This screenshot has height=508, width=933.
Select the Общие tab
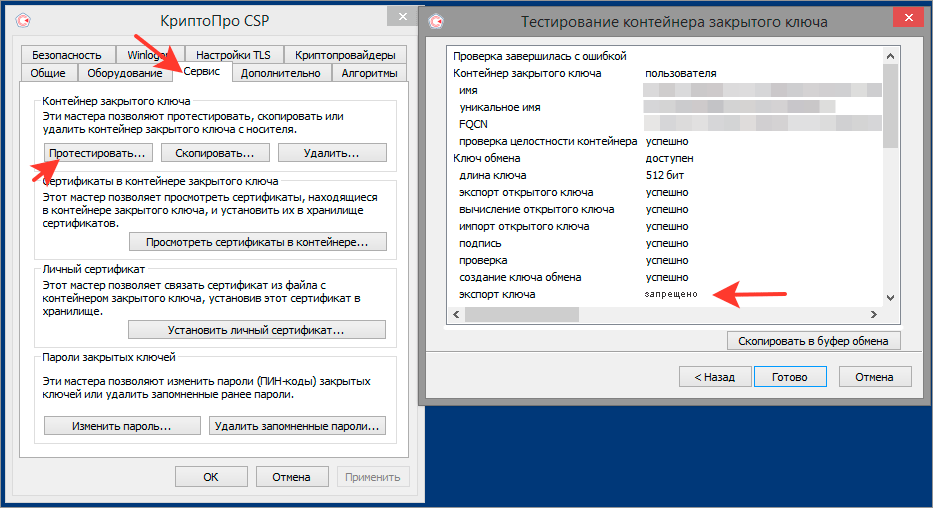[x=49, y=73]
